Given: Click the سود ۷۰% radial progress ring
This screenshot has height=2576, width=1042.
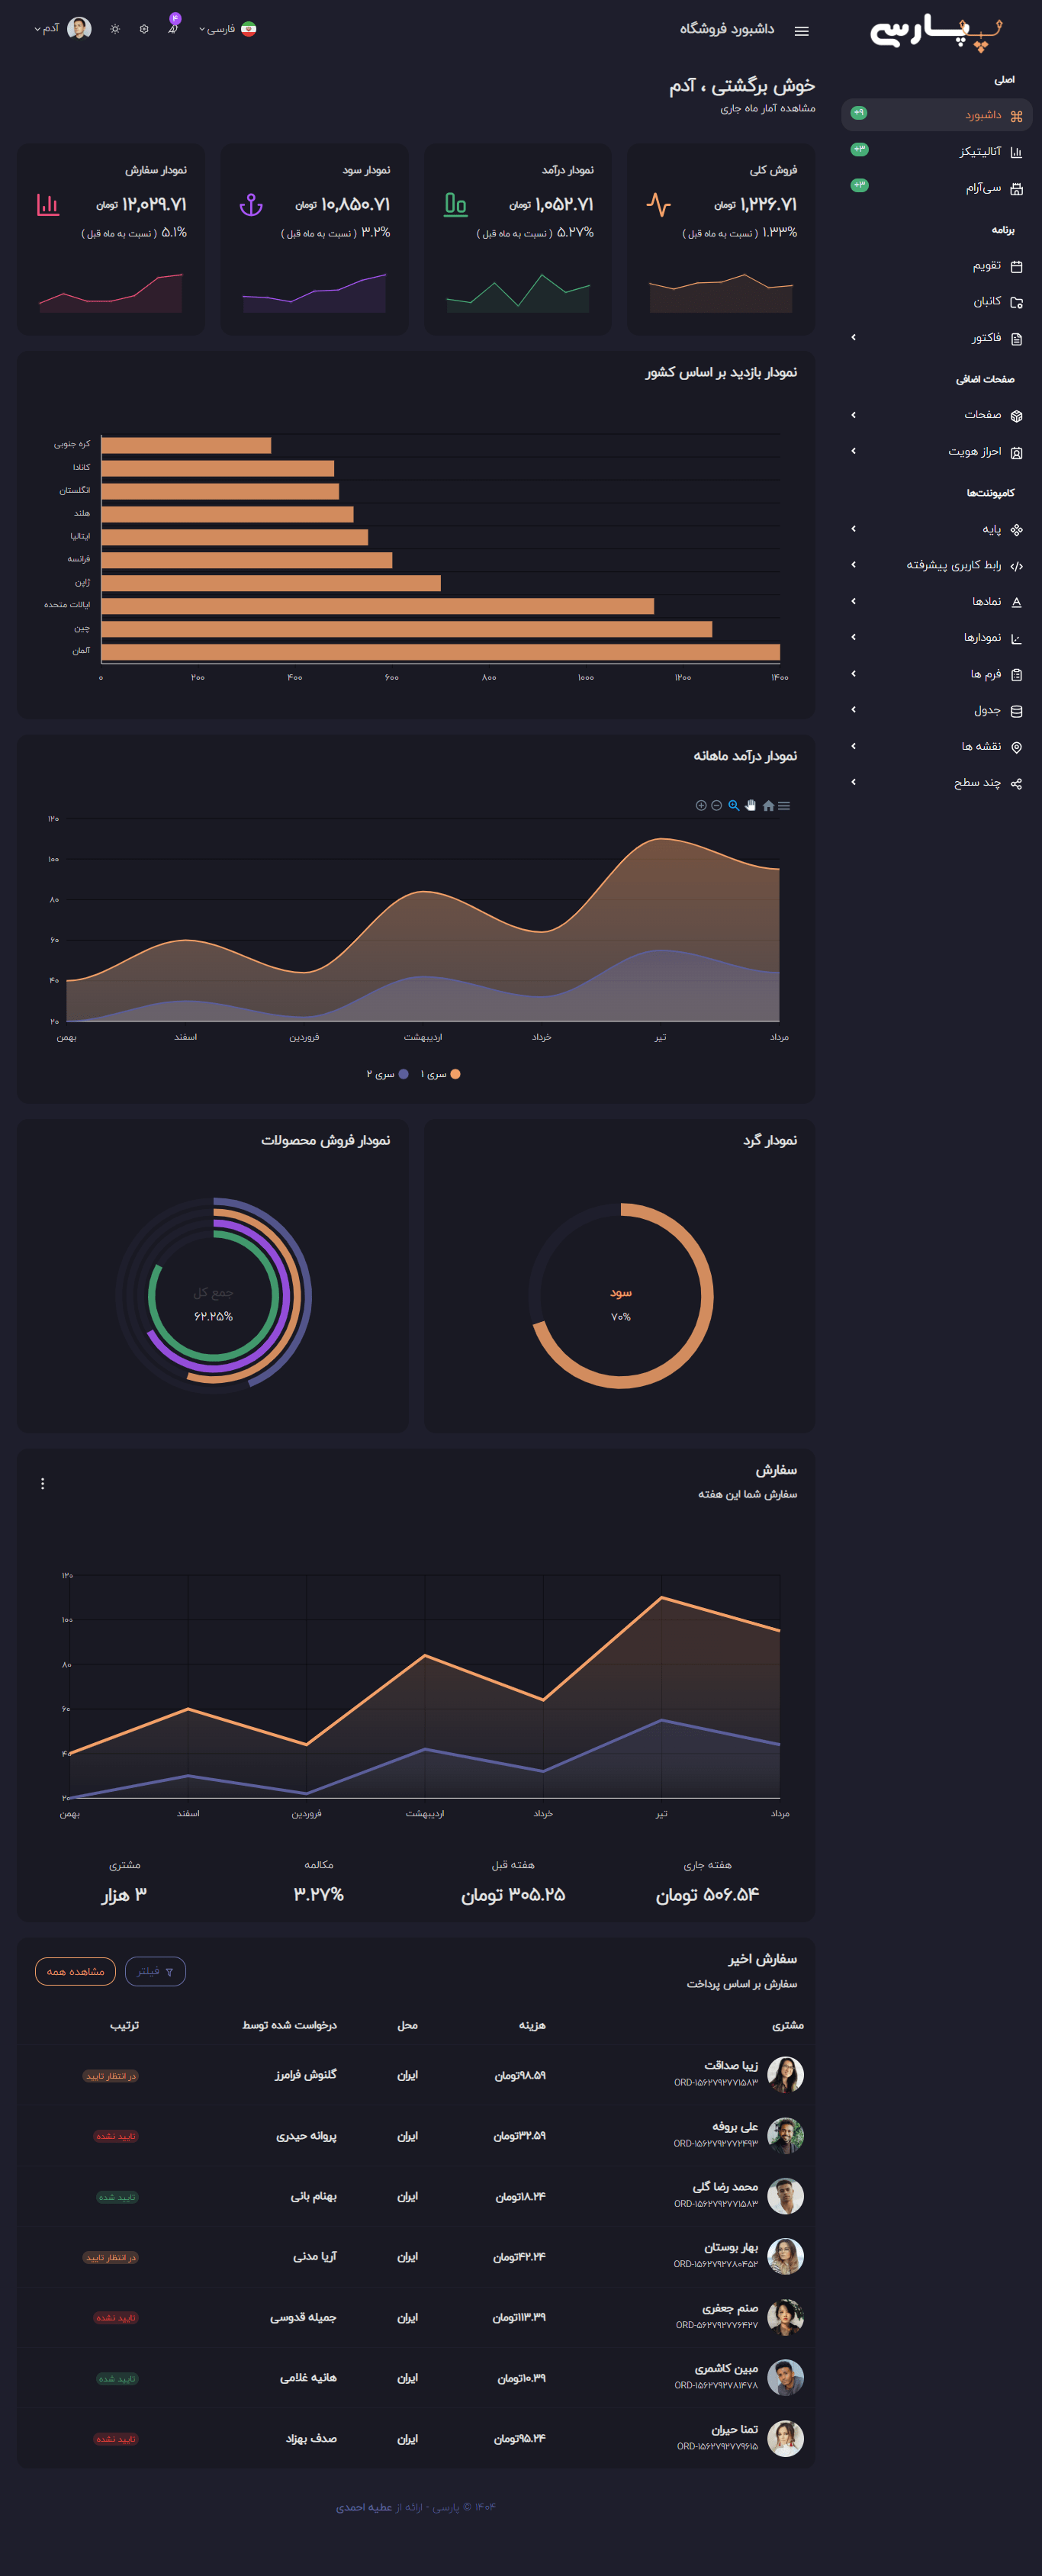Looking at the screenshot, I should [x=621, y=1295].
